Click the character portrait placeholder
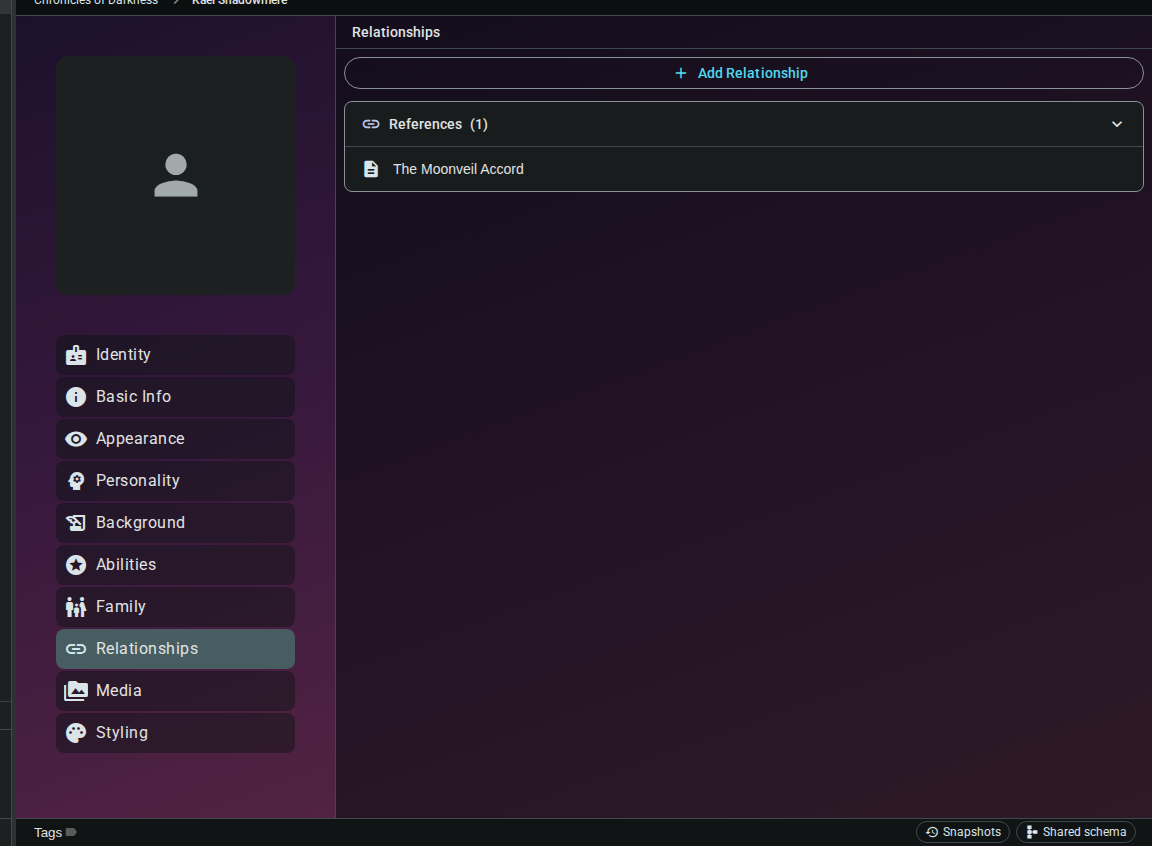Screen dimensions: 1152x846 tap(176, 176)
